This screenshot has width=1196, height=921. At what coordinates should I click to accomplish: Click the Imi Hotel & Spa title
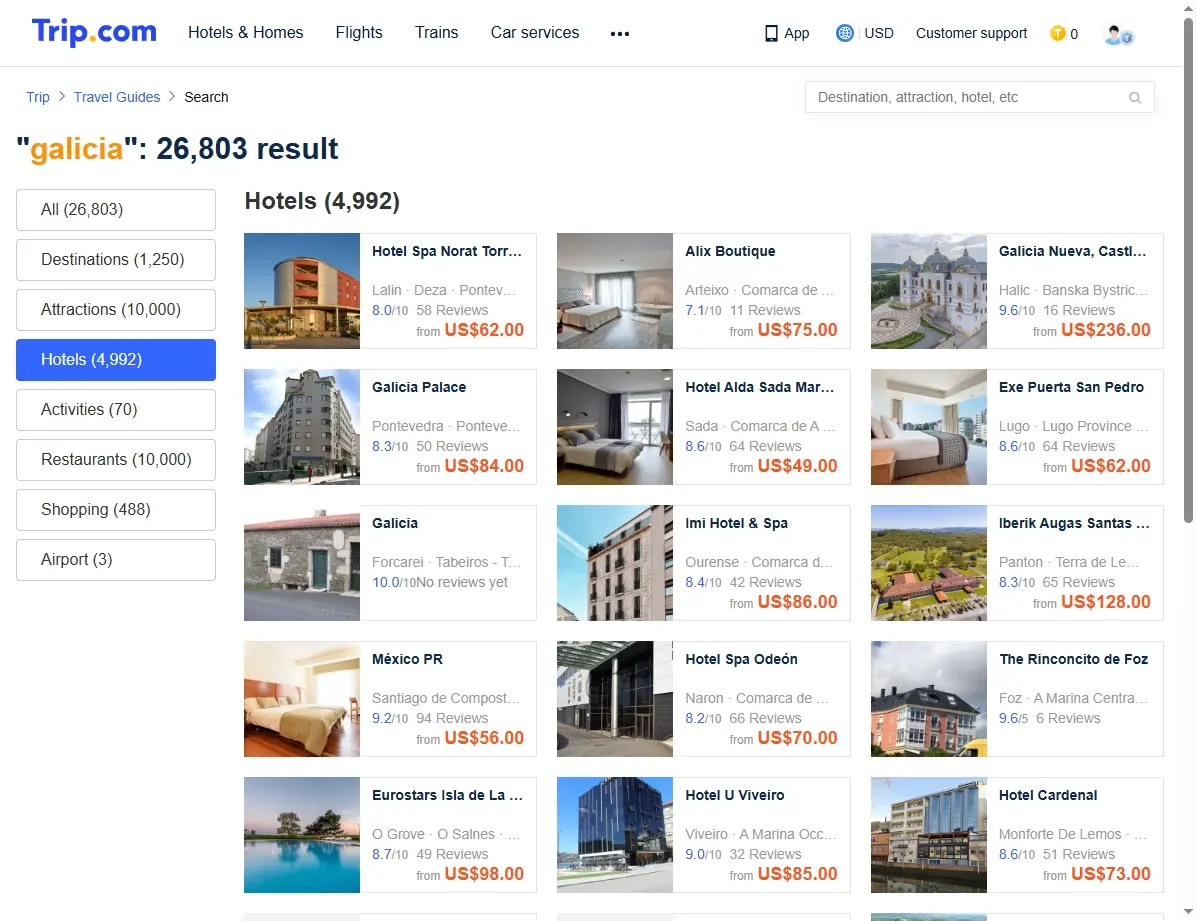click(x=736, y=523)
